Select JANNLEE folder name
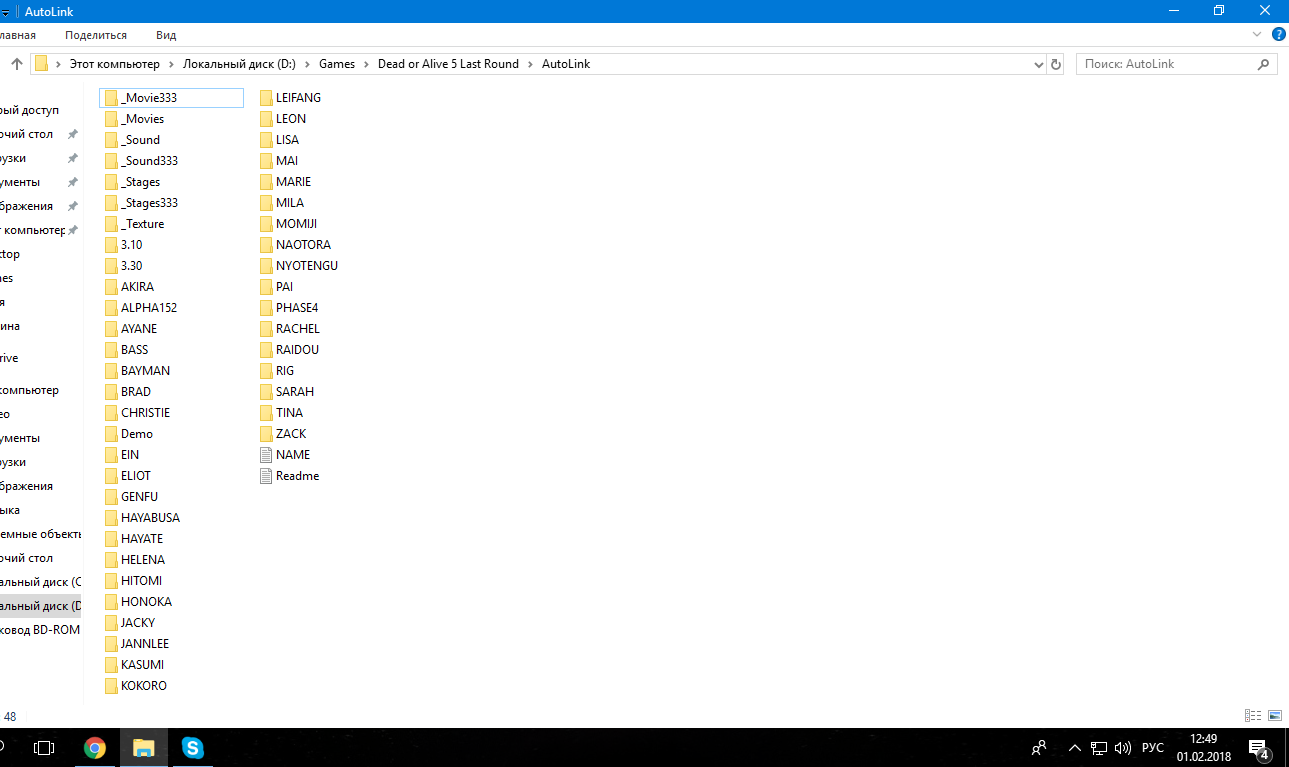 (144, 644)
